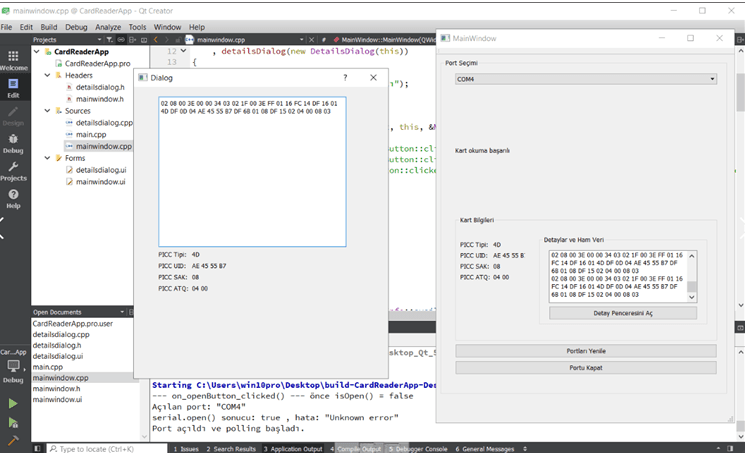
Task: Open the Edit menu
Action: pyautogui.click(x=26, y=27)
